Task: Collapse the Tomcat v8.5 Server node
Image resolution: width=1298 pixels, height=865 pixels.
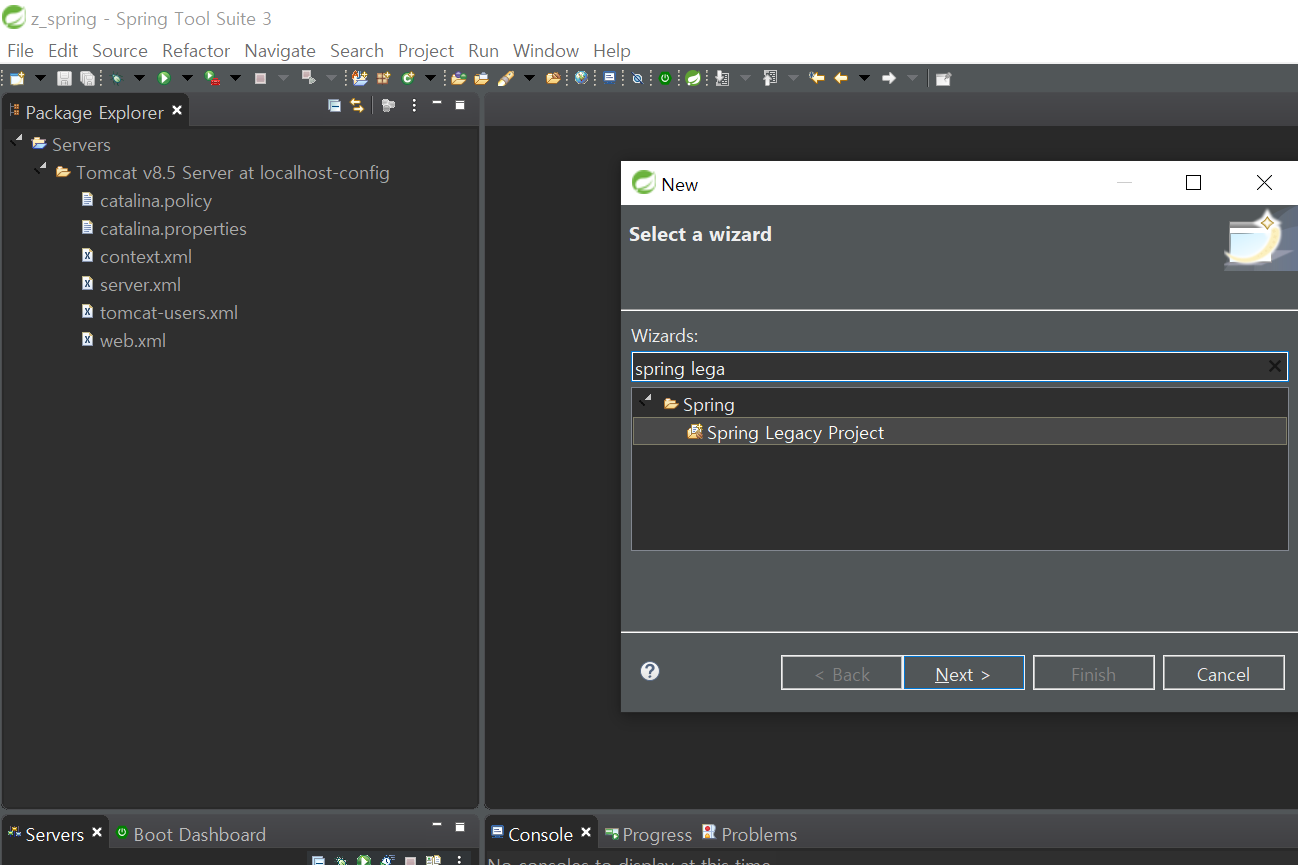Action: (39, 170)
